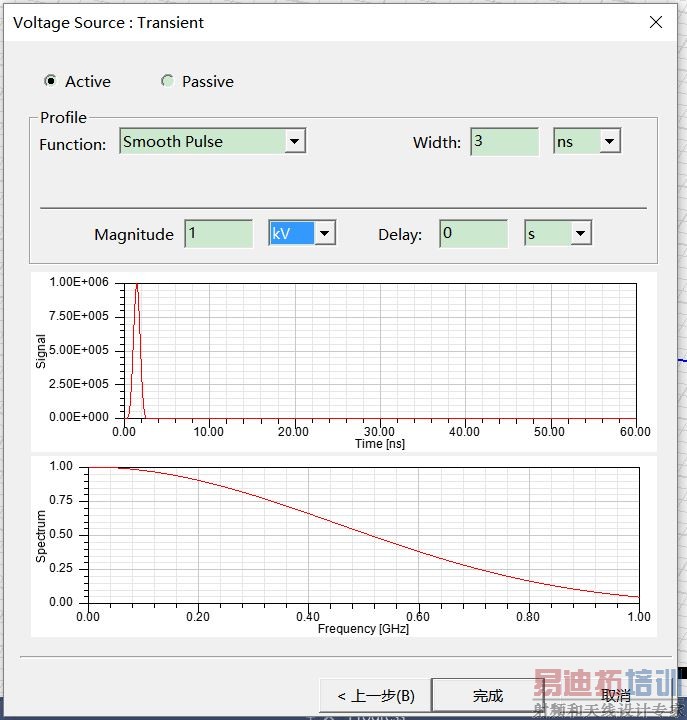
Task: Click the Magnitude label text
Action: pyautogui.click(x=134, y=235)
